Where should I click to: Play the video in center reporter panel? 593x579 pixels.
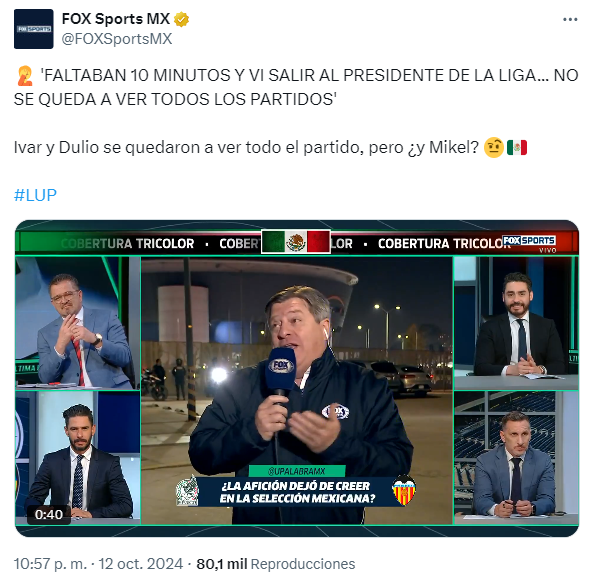296,390
